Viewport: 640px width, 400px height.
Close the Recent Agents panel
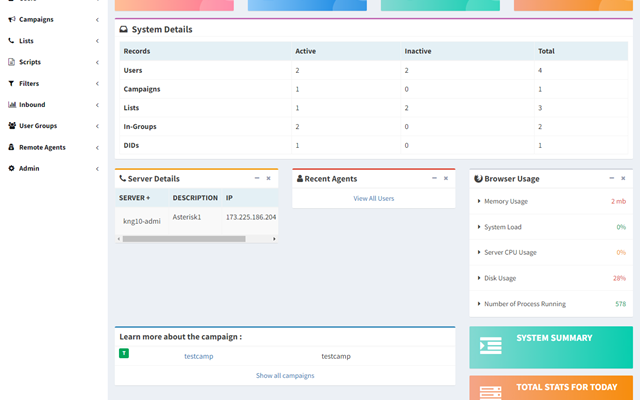point(446,178)
